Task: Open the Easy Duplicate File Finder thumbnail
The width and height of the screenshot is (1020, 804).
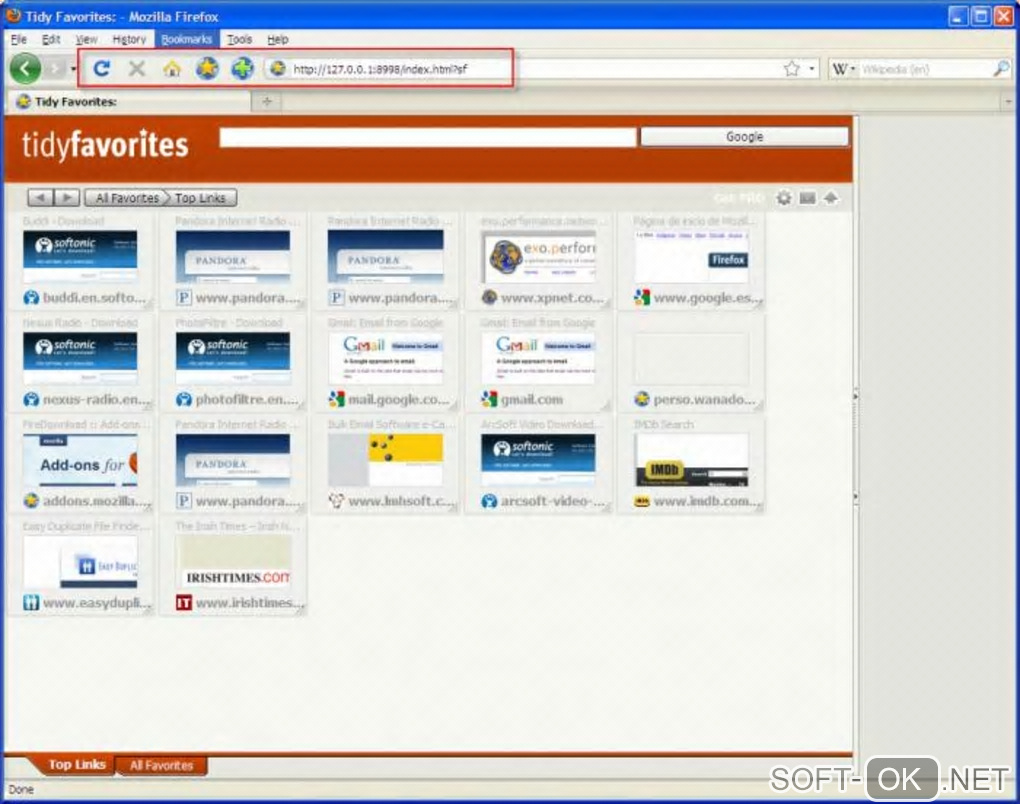Action: point(80,562)
